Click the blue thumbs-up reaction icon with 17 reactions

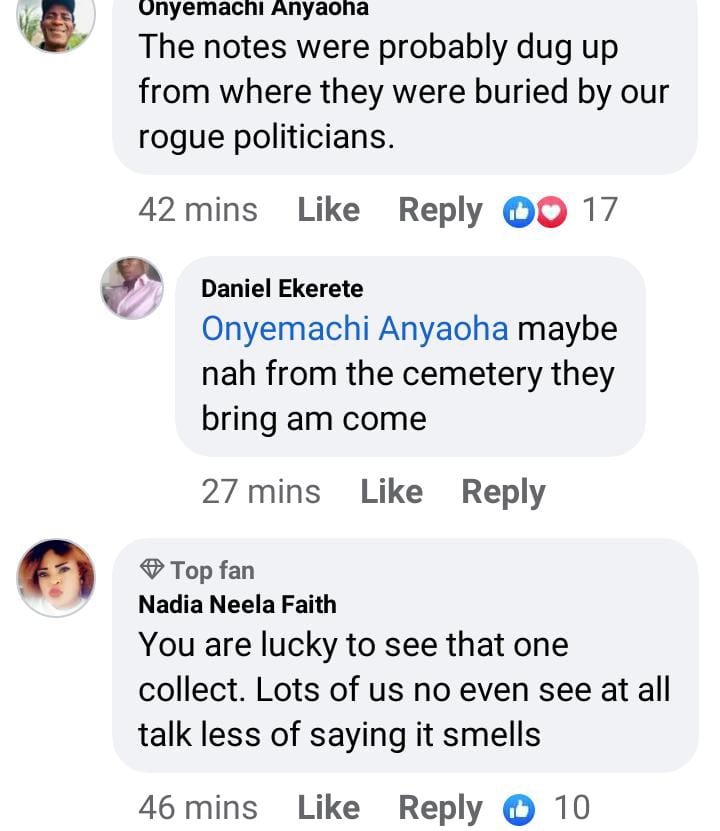pos(519,211)
